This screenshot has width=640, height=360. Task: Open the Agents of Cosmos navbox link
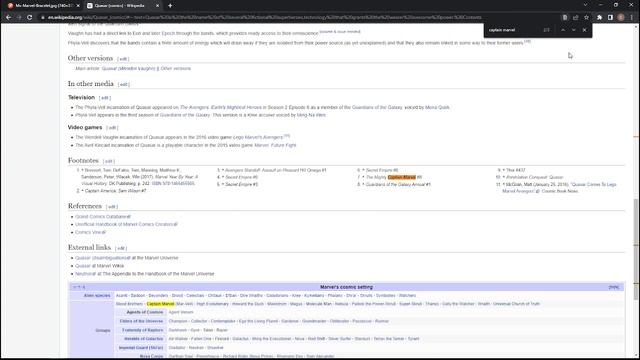(144, 312)
